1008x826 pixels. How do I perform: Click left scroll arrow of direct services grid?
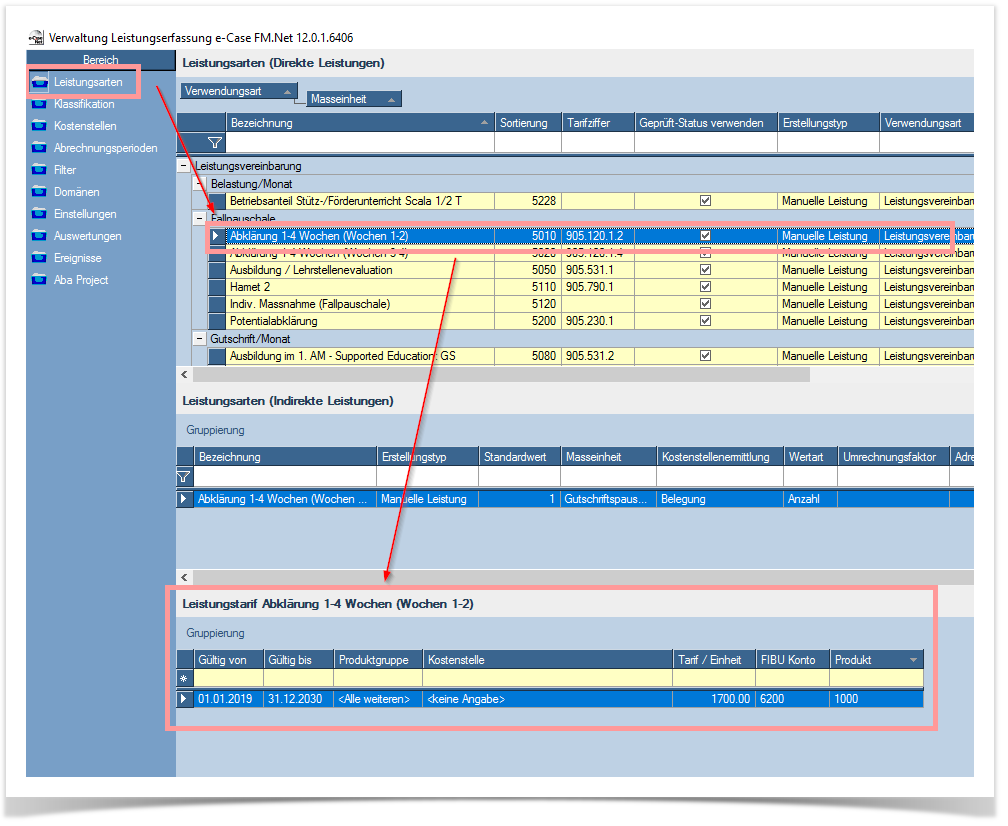click(184, 374)
